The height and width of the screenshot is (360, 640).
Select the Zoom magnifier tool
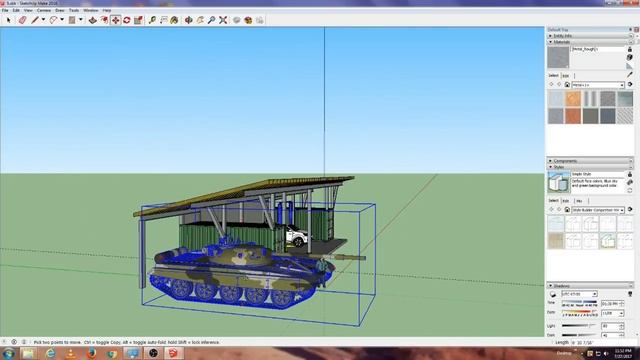pos(211,20)
